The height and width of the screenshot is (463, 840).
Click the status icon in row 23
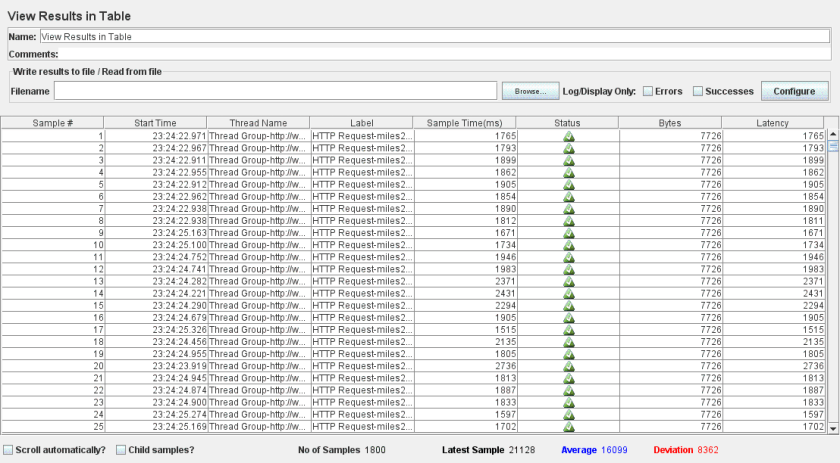[568, 402]
